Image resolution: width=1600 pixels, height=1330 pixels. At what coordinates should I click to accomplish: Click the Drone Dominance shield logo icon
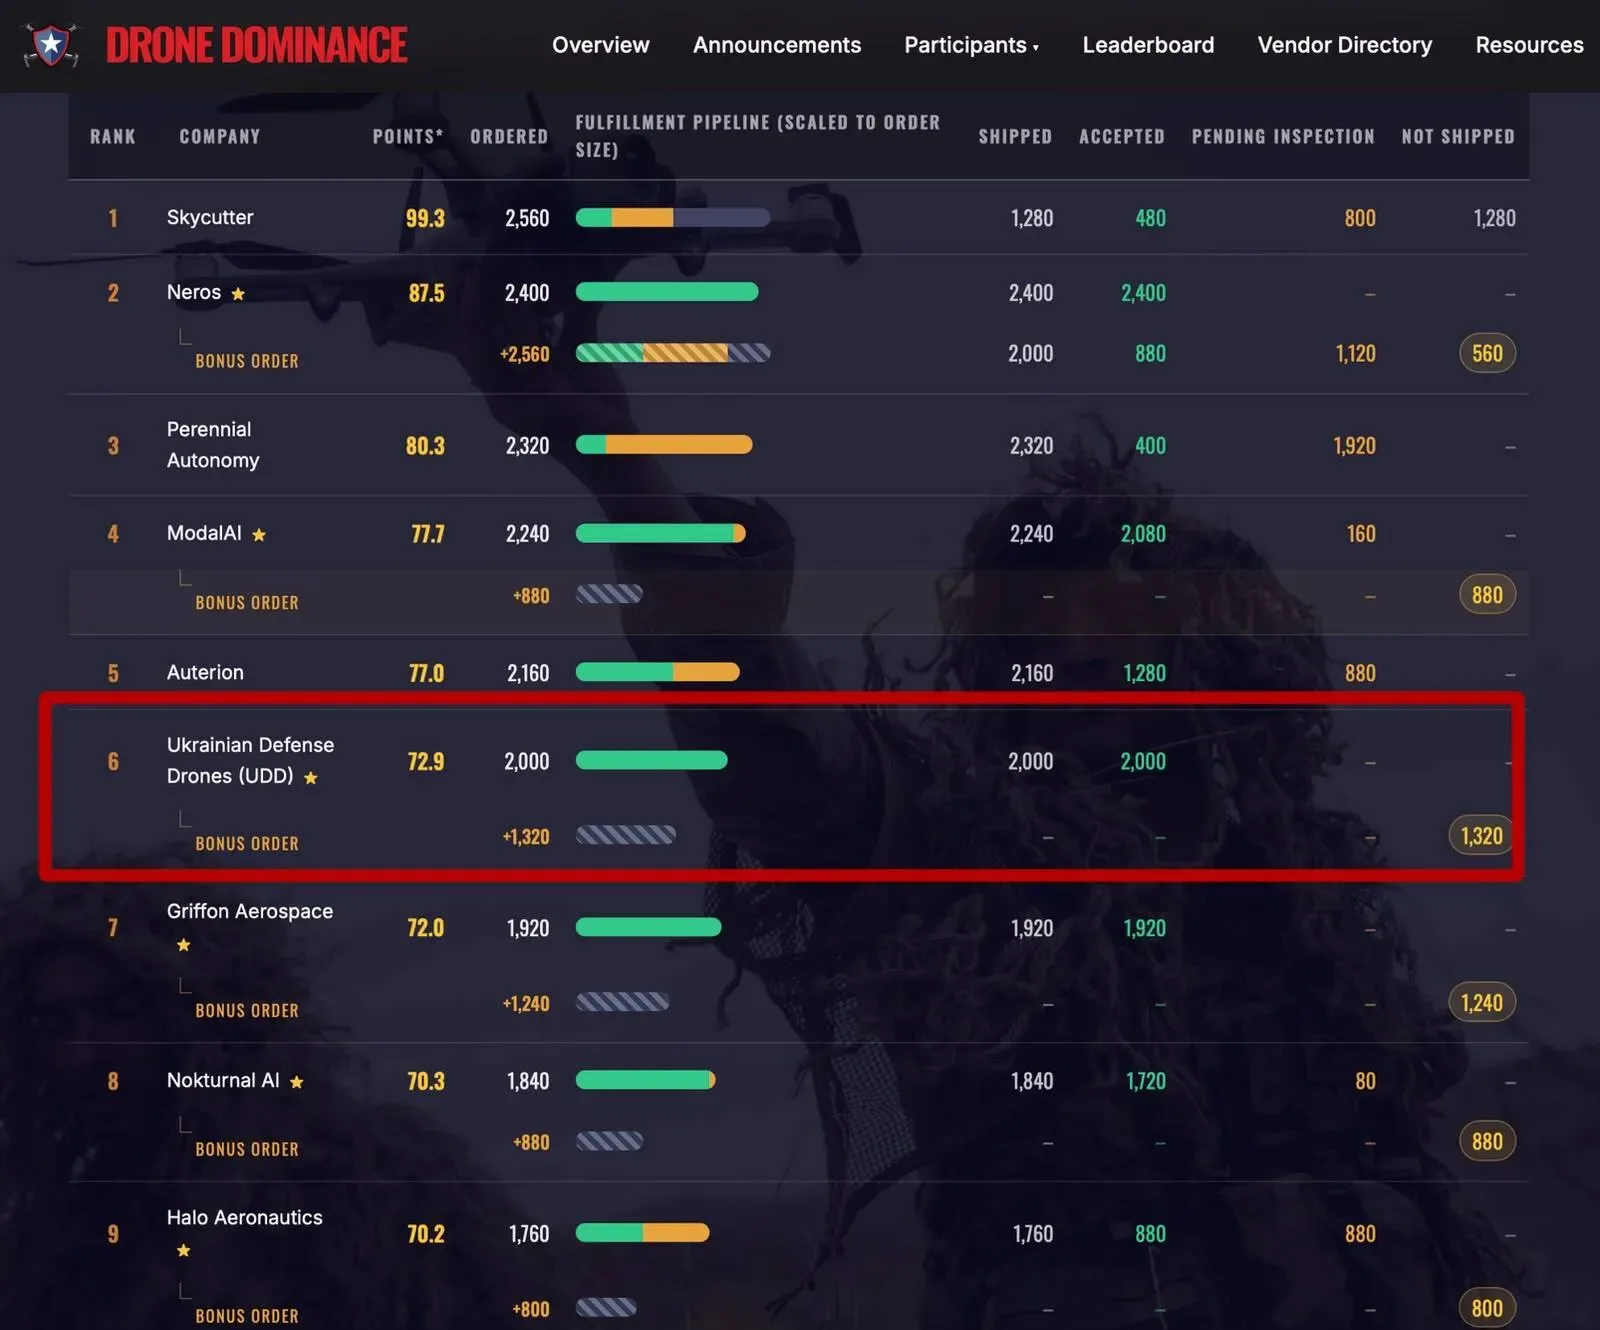[51, 45]
